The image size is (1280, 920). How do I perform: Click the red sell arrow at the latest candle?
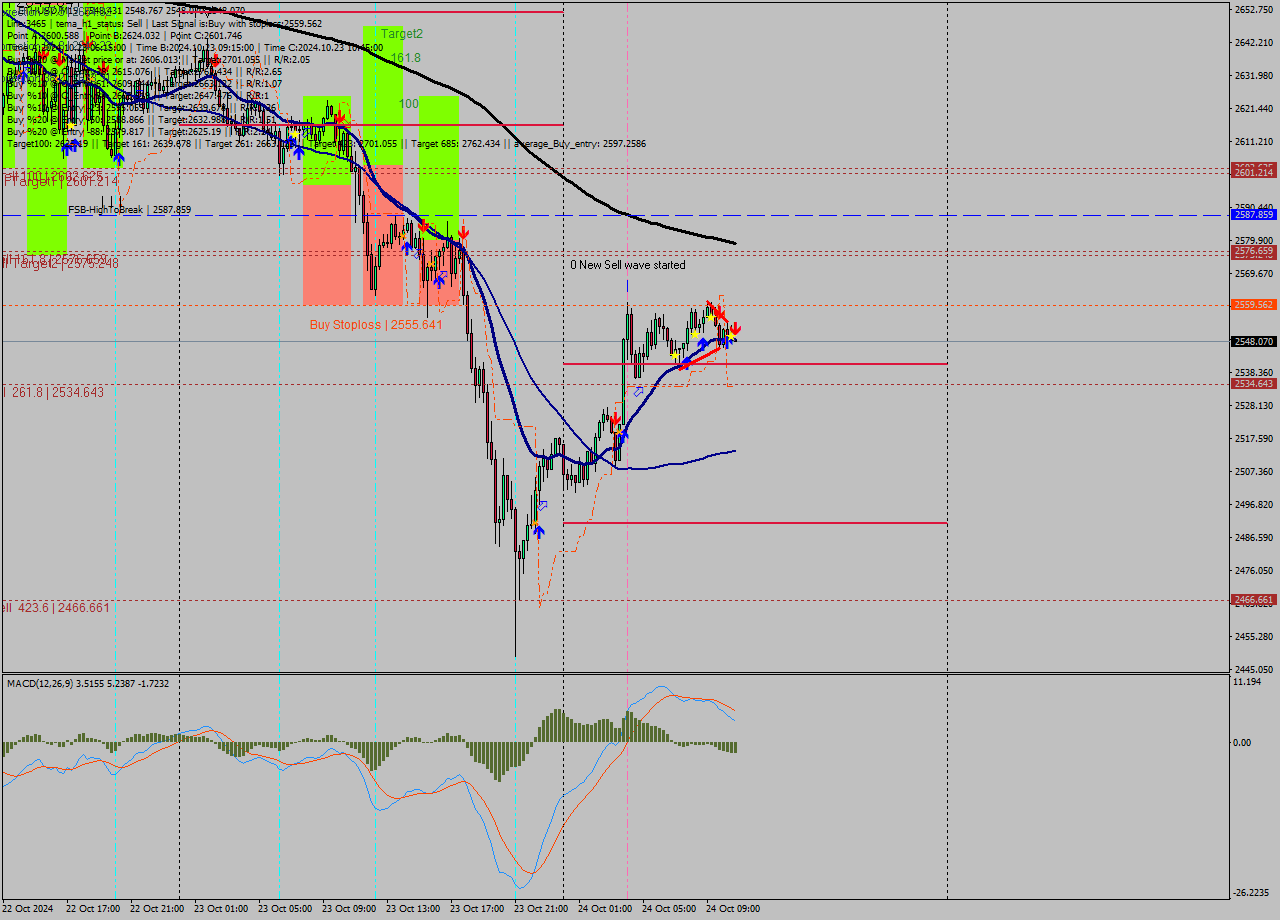coord(736,328)
